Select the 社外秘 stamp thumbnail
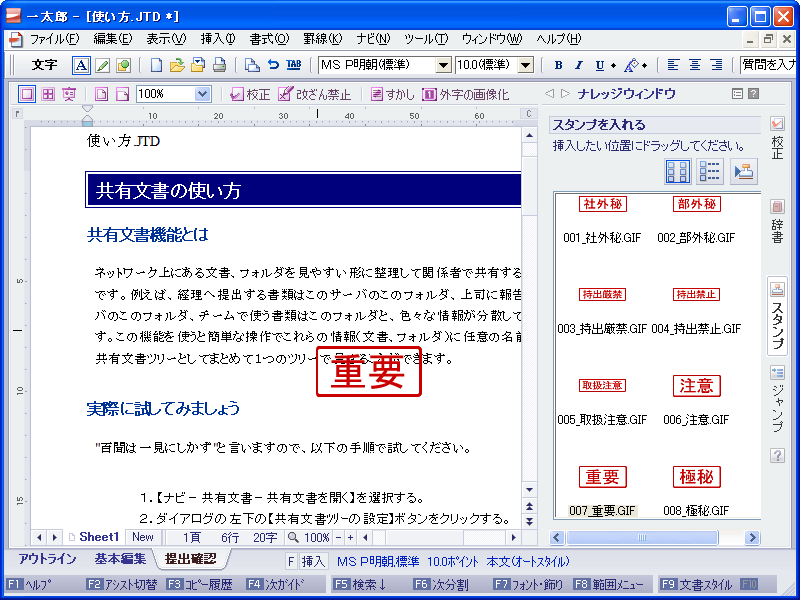The image size is (800, 600). pyautogui.click(x=603, y=204)
